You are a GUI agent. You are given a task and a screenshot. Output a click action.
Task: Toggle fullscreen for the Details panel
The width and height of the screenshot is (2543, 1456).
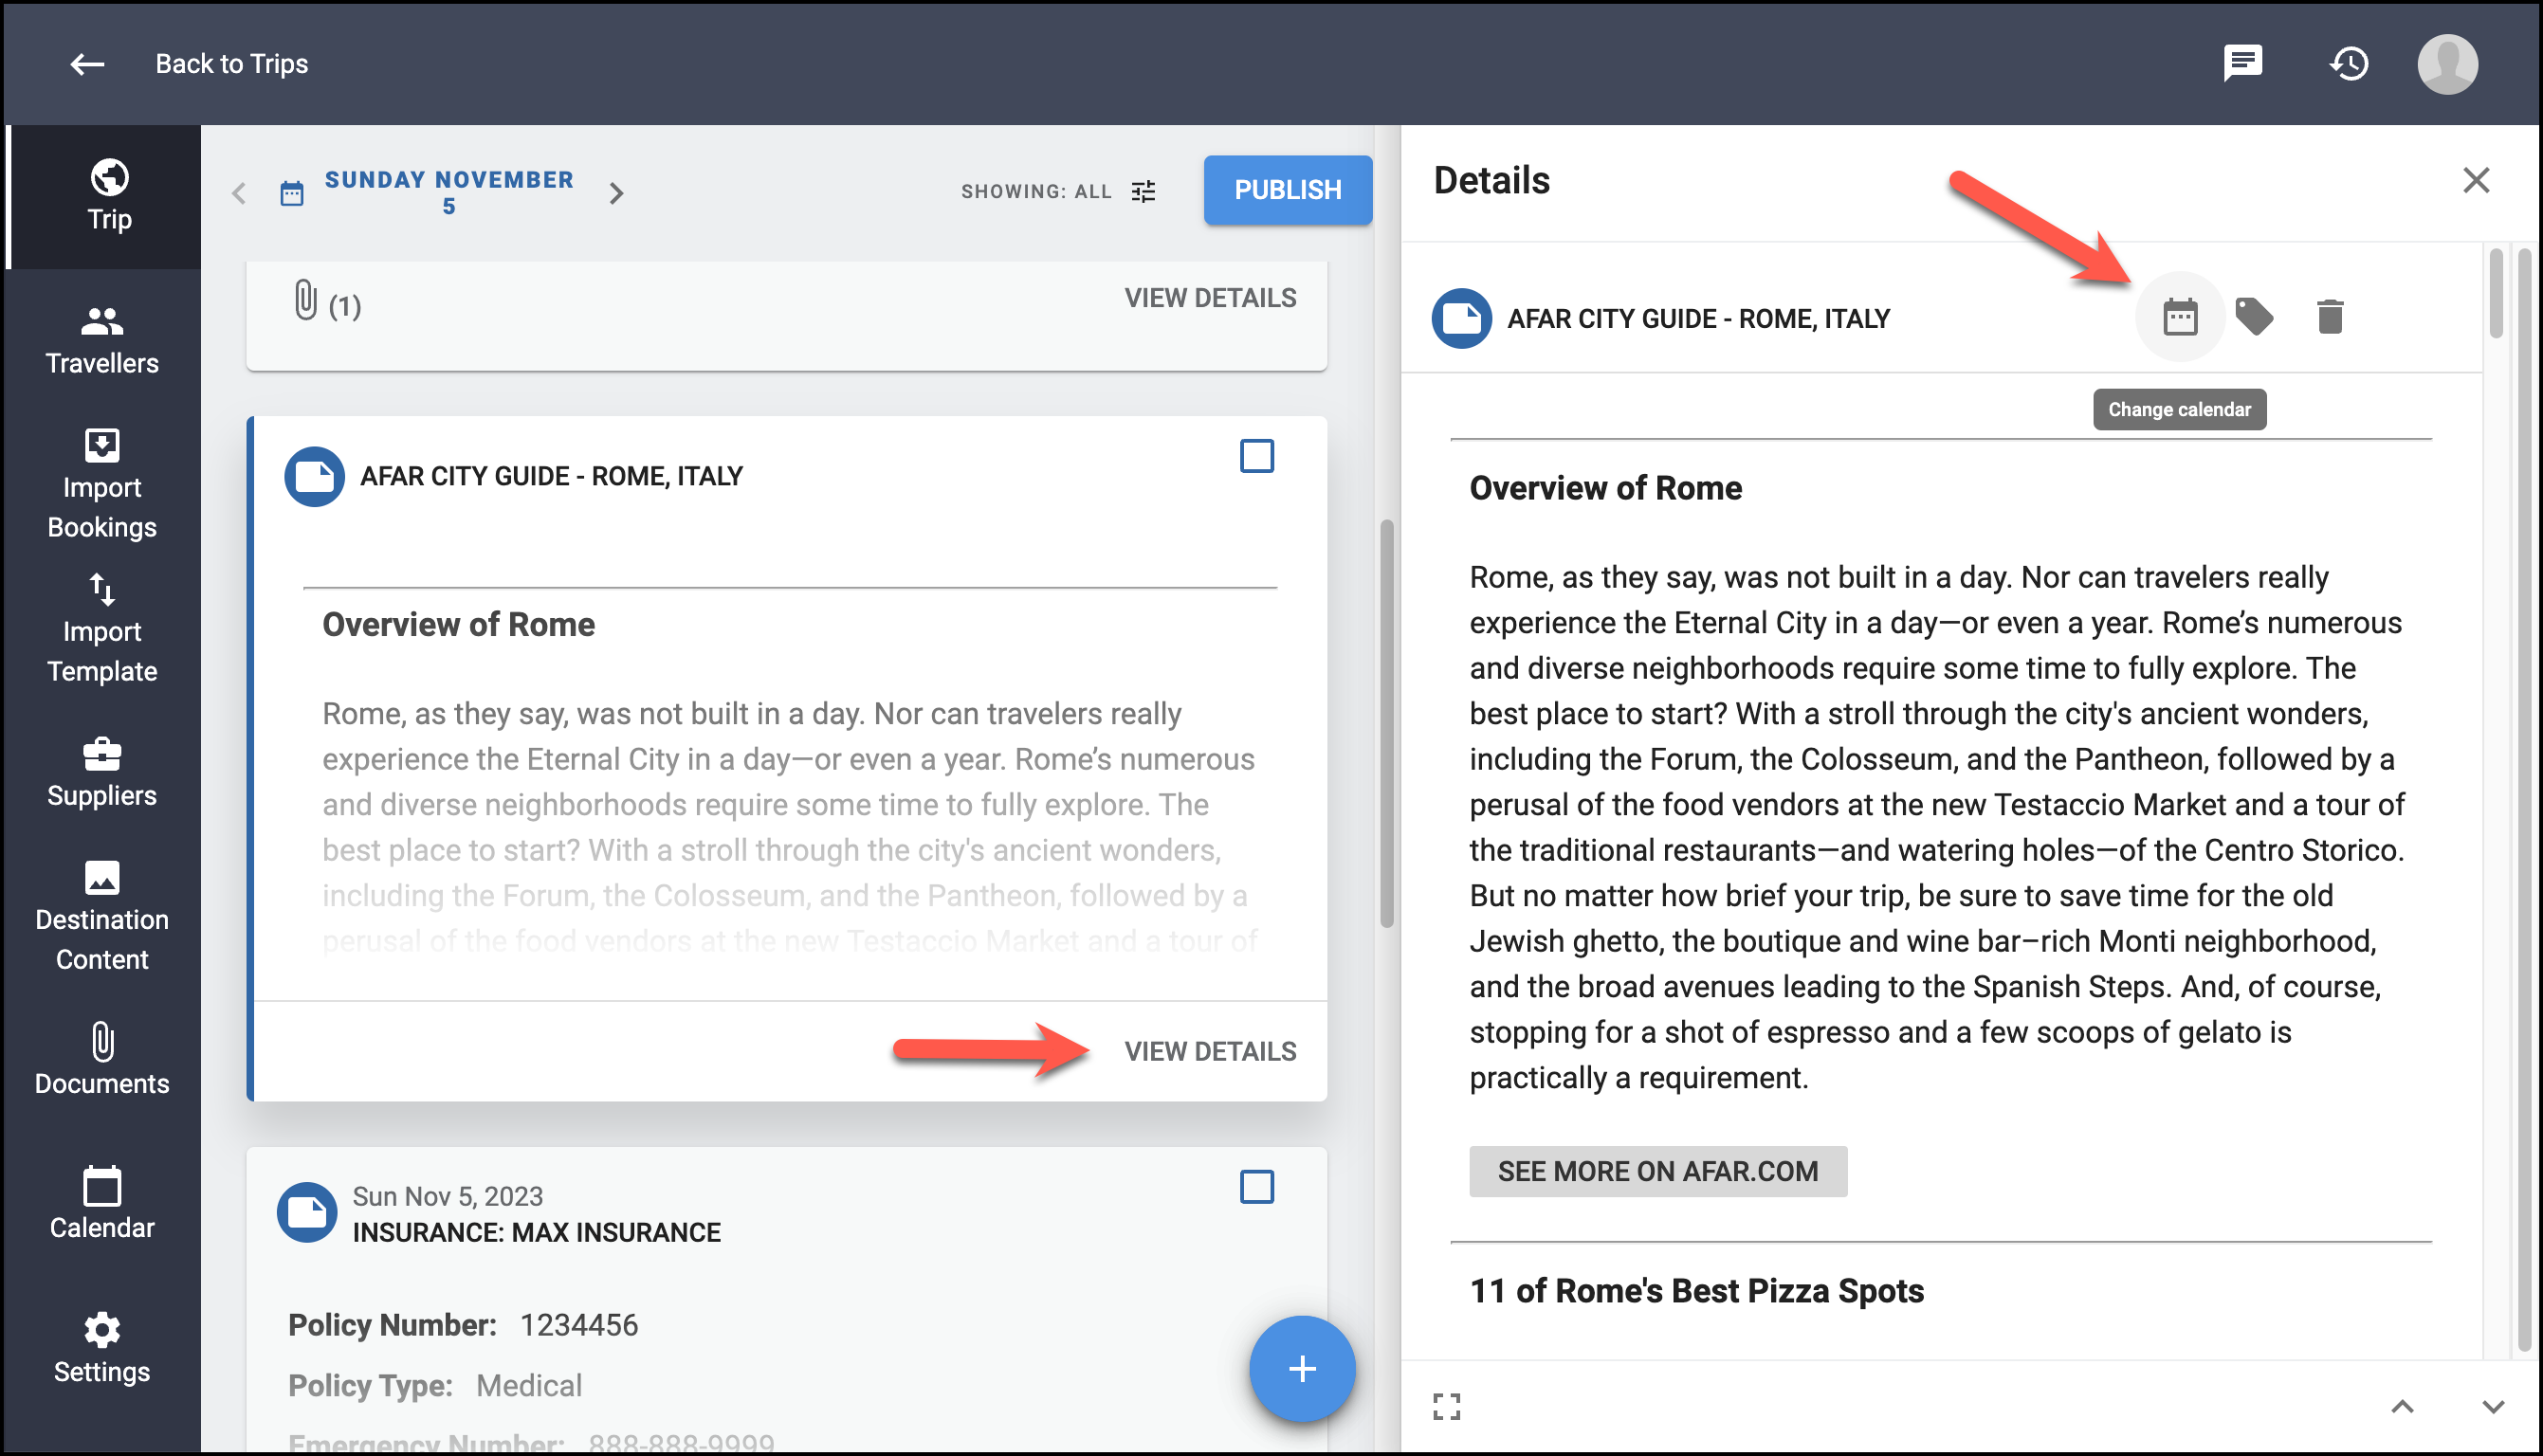coord(1446,1407)
